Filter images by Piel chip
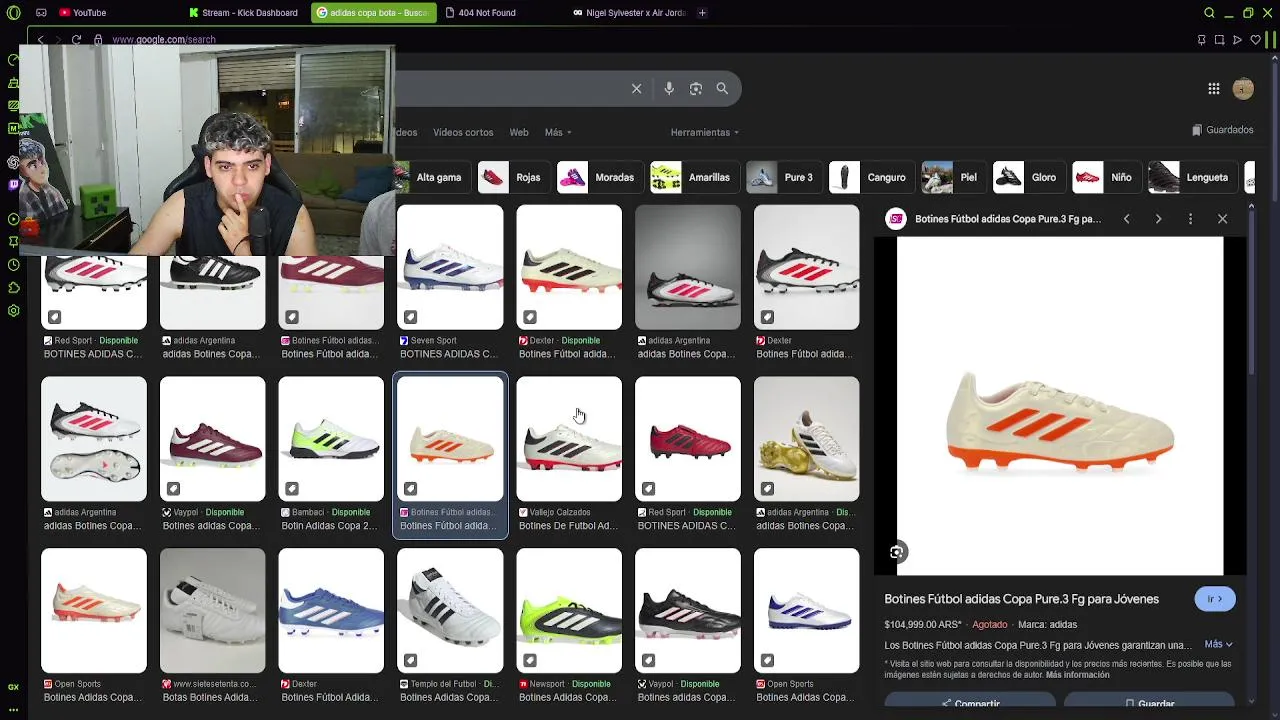This screenshot has width=1280, height=720. [952, 177]
